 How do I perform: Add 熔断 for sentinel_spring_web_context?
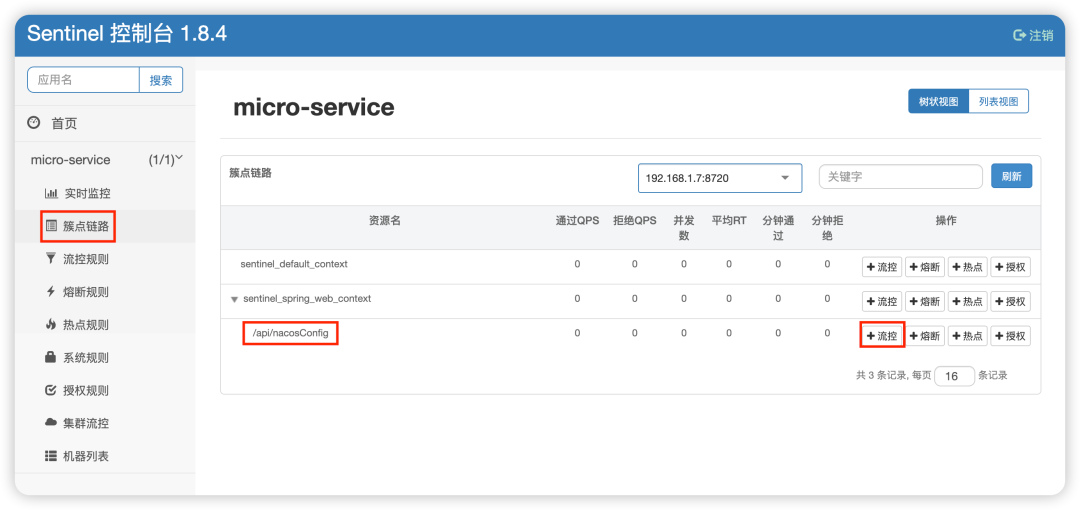[925, 301]
